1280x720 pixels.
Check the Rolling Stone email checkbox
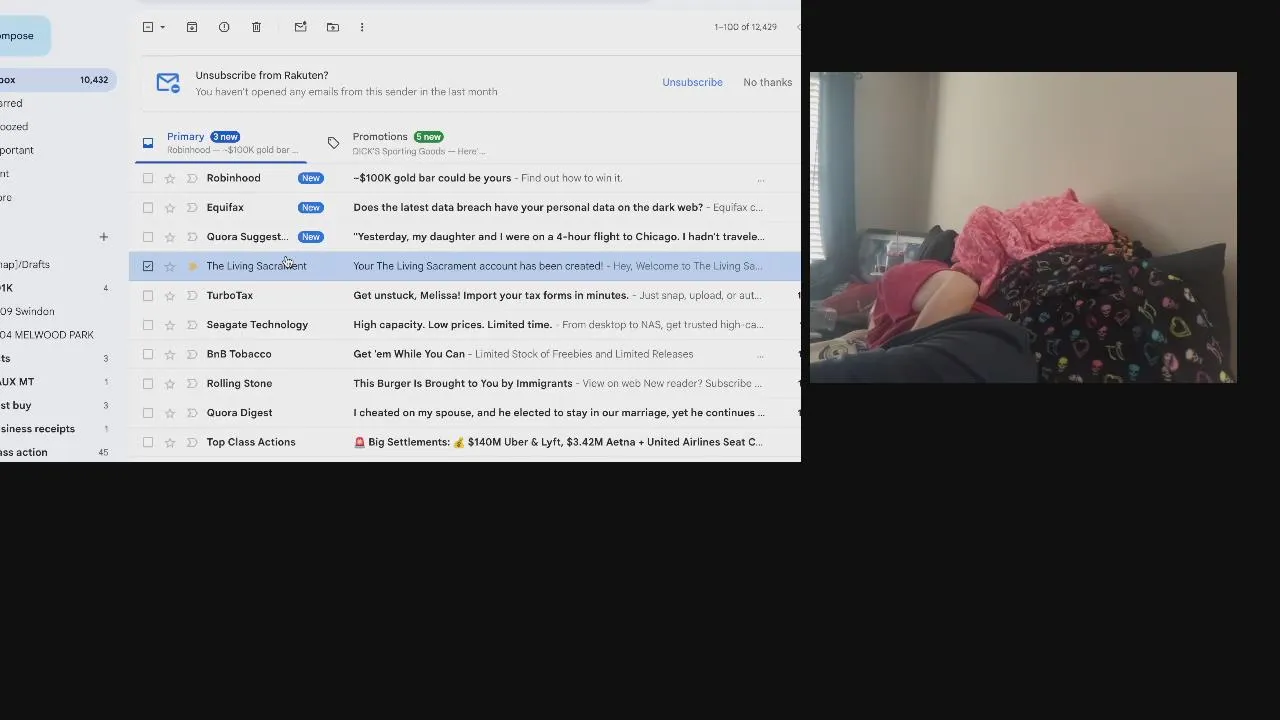tap(148, 383)
